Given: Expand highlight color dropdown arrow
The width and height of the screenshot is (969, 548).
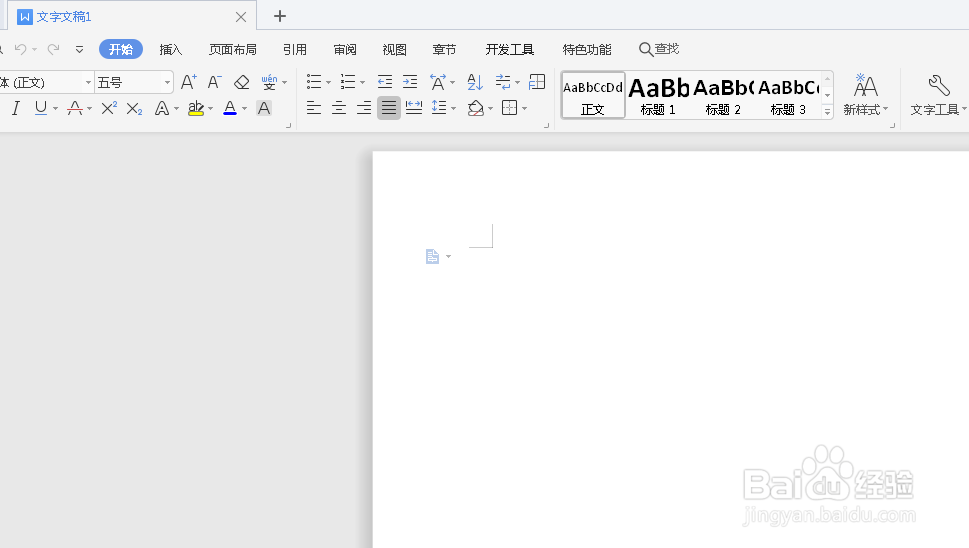Looking at the screenshot, I should coord(211,109).
